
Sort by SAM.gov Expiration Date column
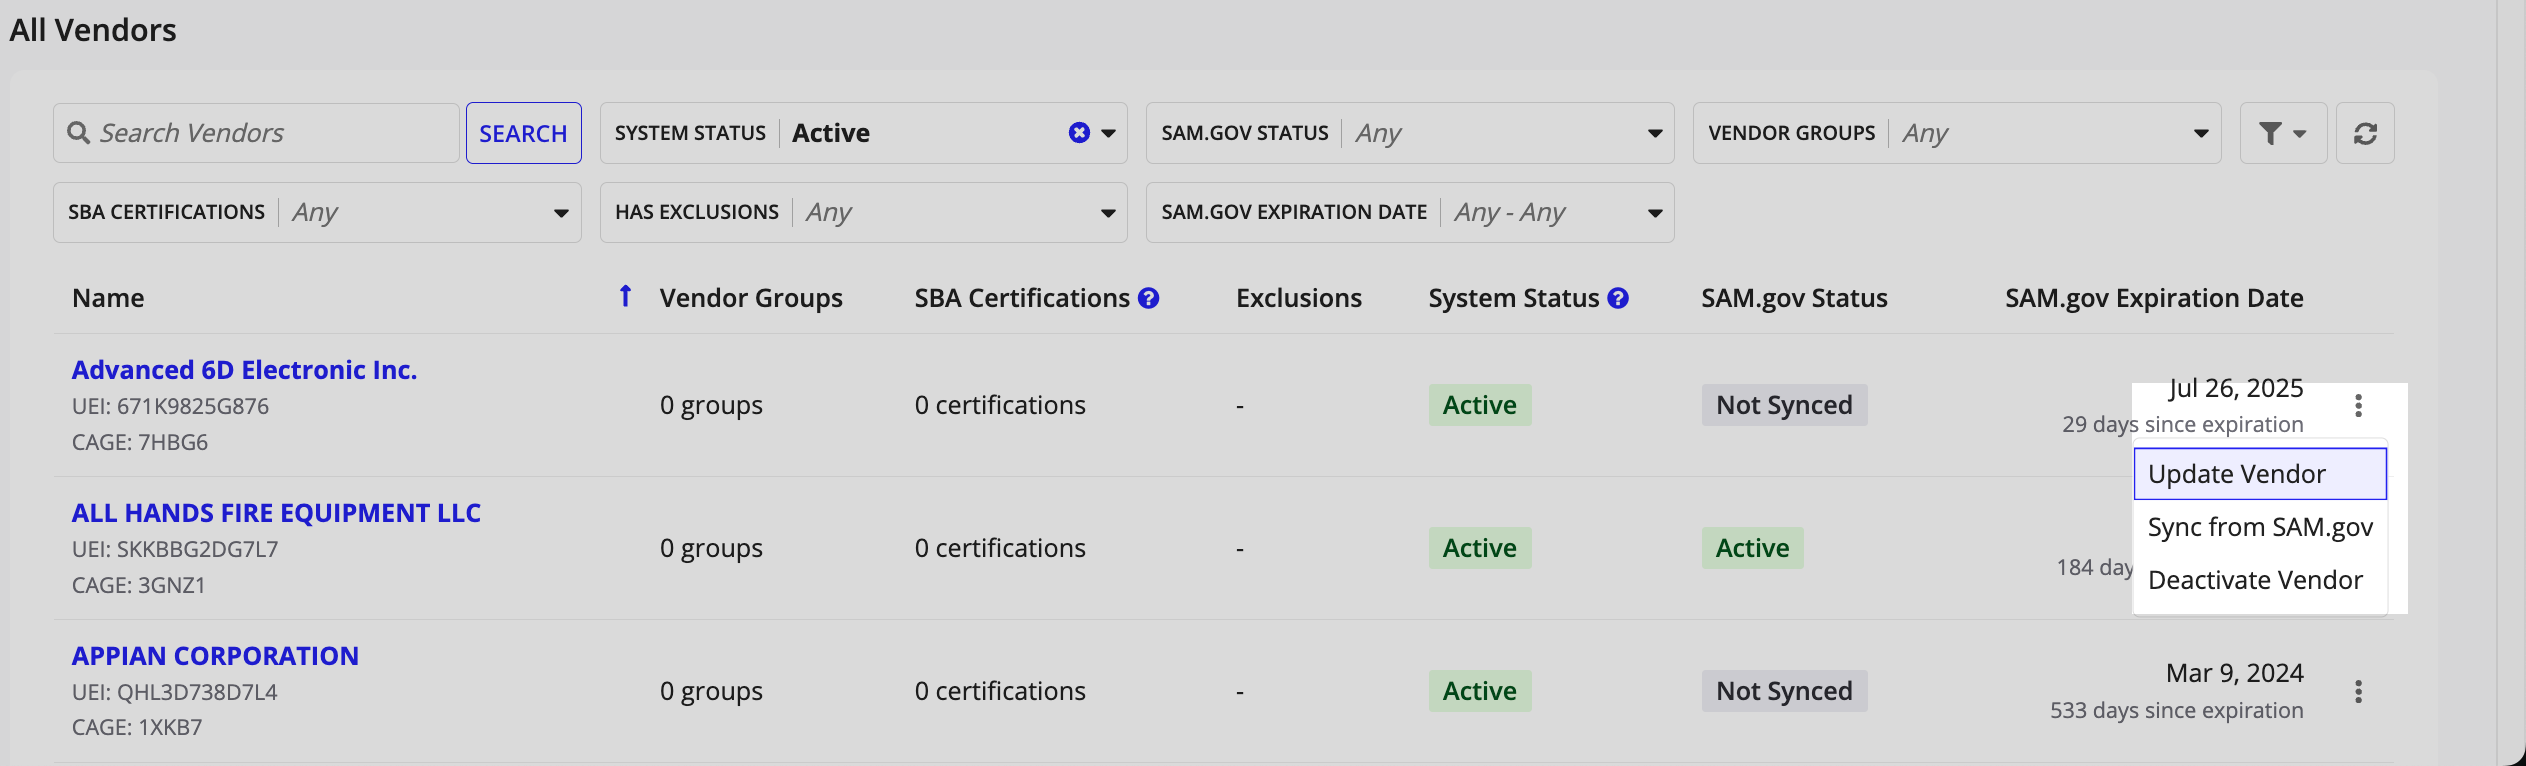point(2154,298)
